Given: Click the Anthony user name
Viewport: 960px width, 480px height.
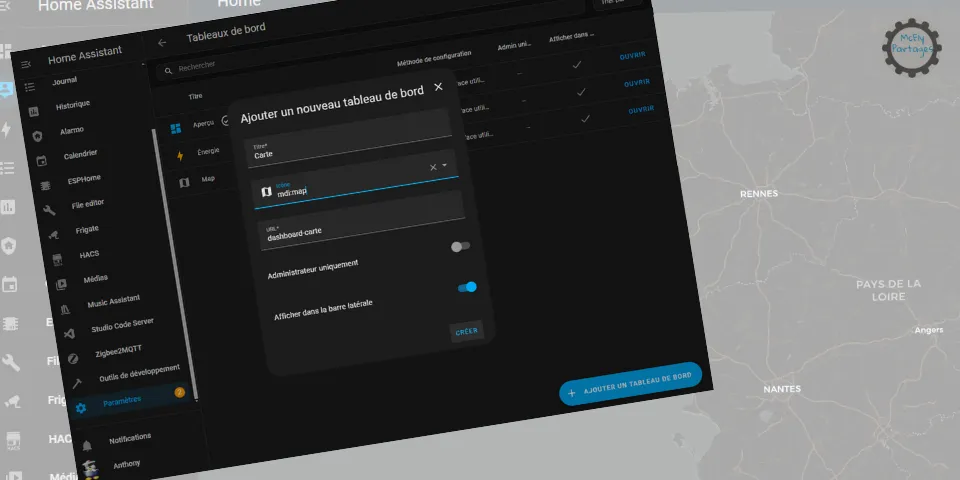Looking at the screenshot, I should (126, 464).
